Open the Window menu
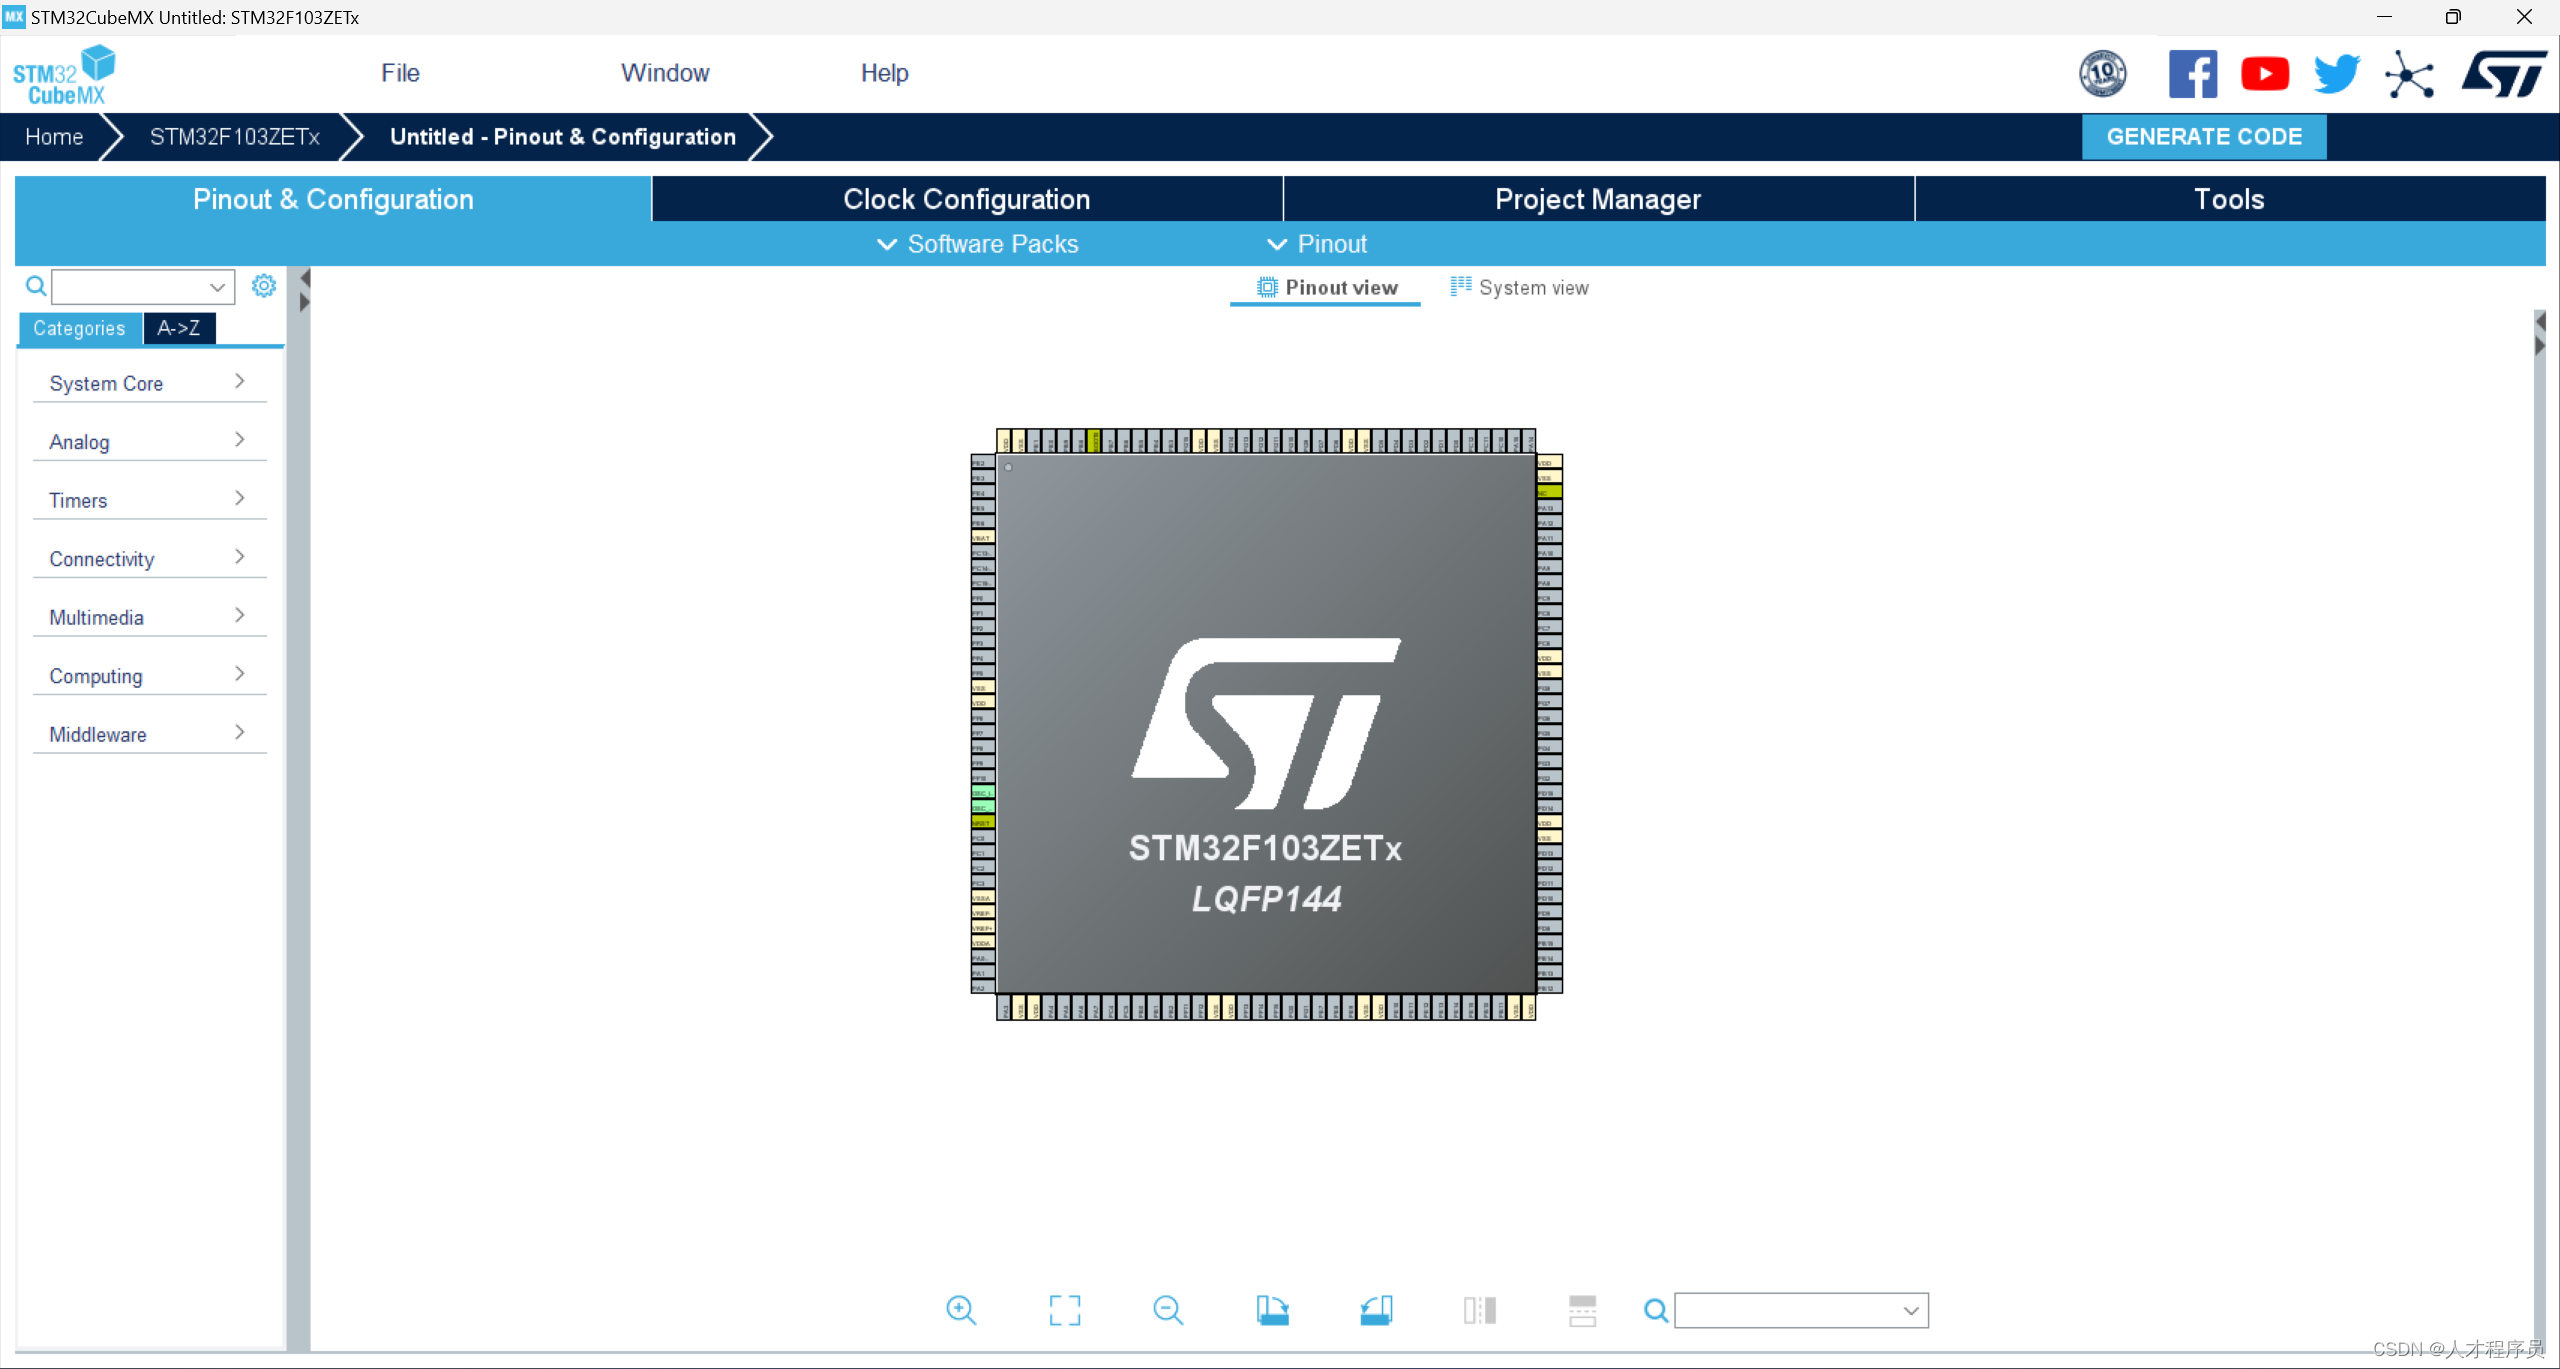 665,73
